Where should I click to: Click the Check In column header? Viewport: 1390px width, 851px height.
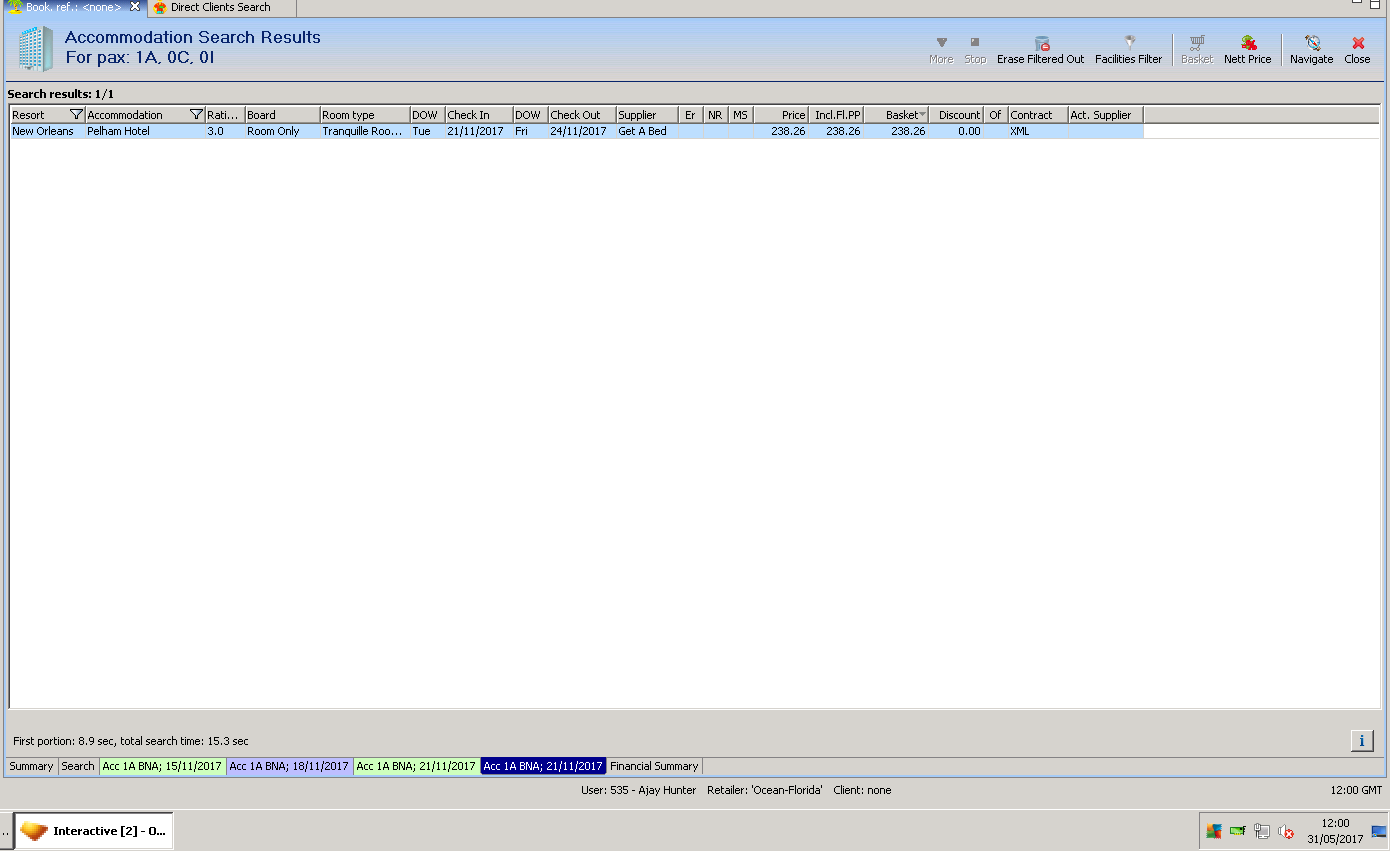point(477,115)
